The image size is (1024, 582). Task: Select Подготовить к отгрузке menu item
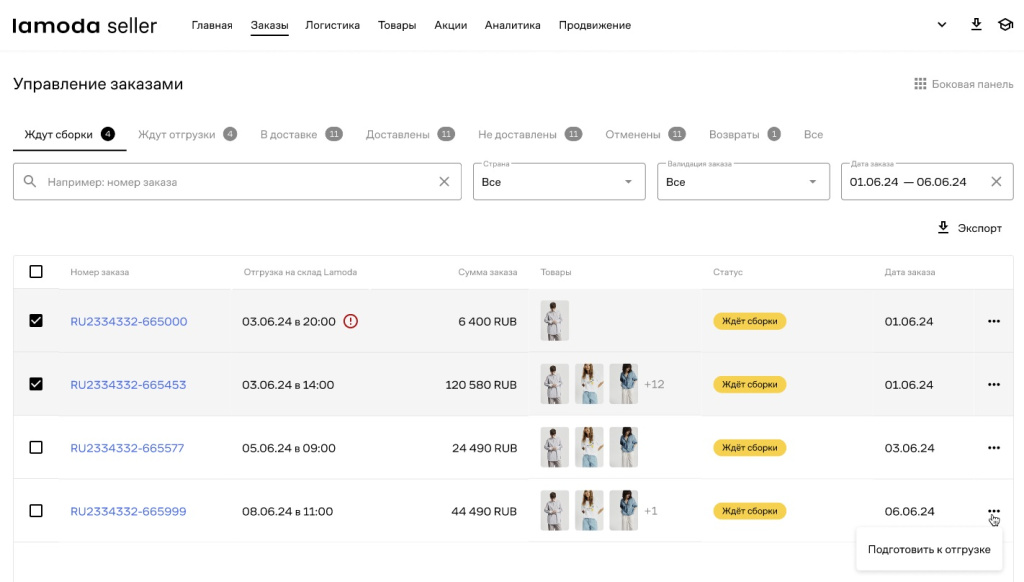pos(929,549)
